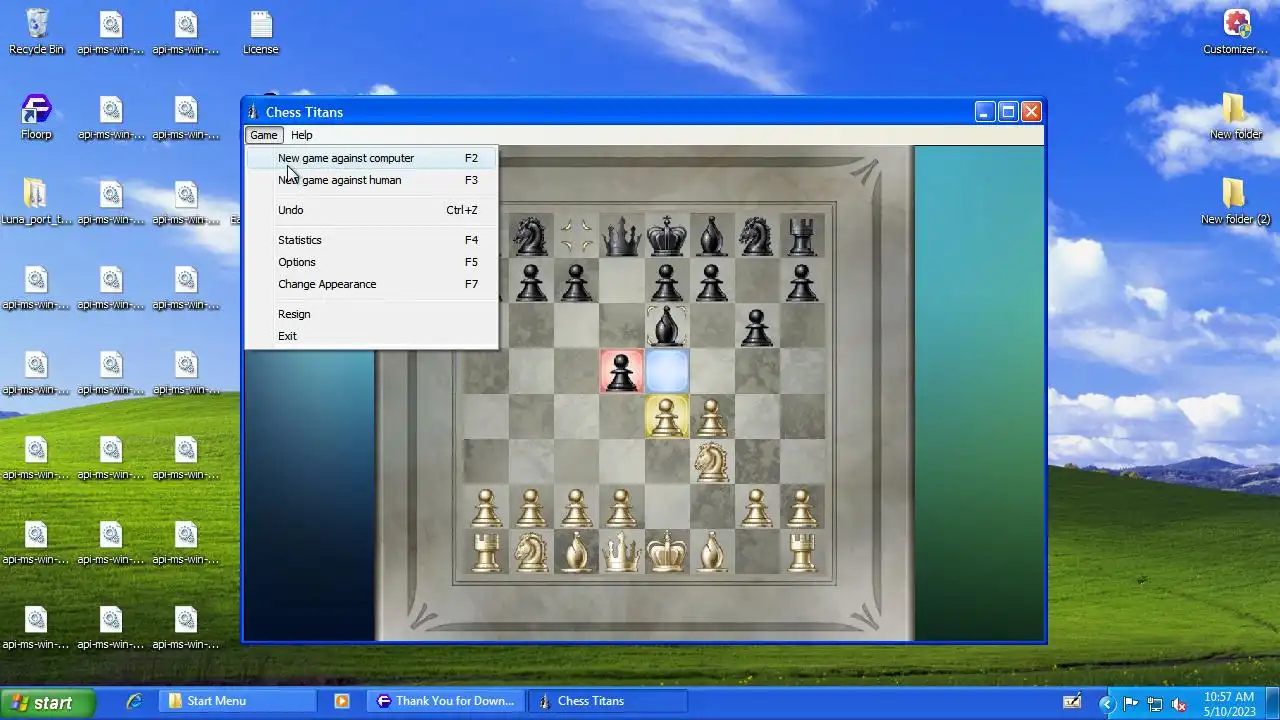Select the New folder (2) desktop icon
1280x720 pixels.
1236,202
